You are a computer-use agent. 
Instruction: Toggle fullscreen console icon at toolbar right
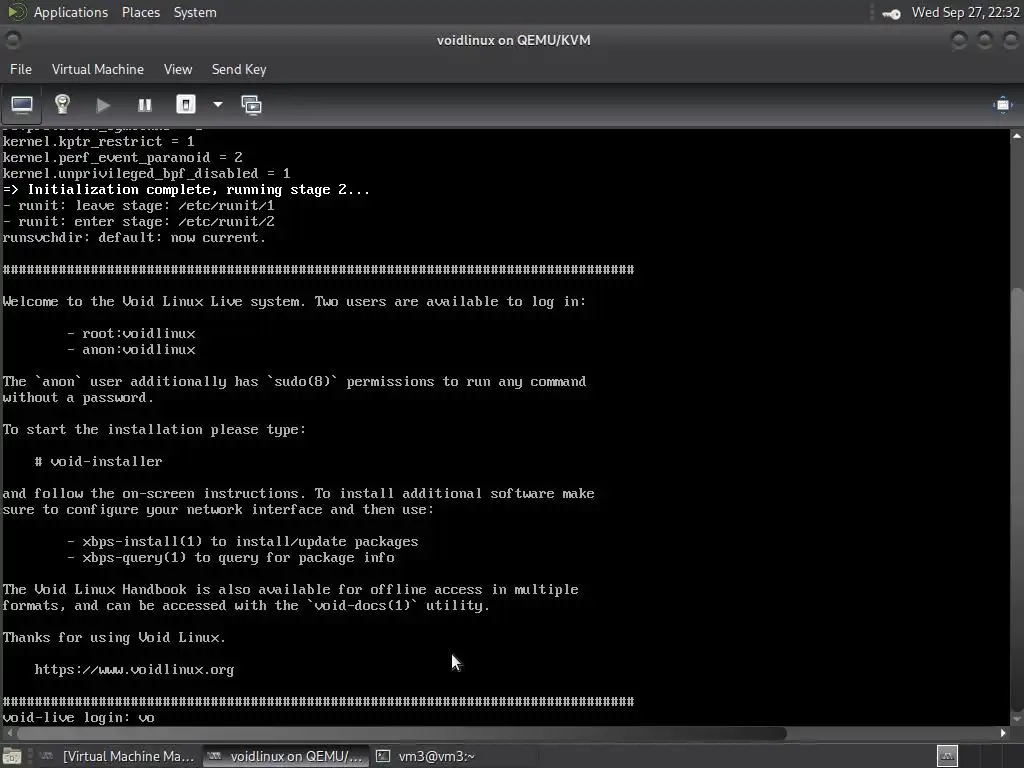pyautogui.click(x=1002, y=105)
